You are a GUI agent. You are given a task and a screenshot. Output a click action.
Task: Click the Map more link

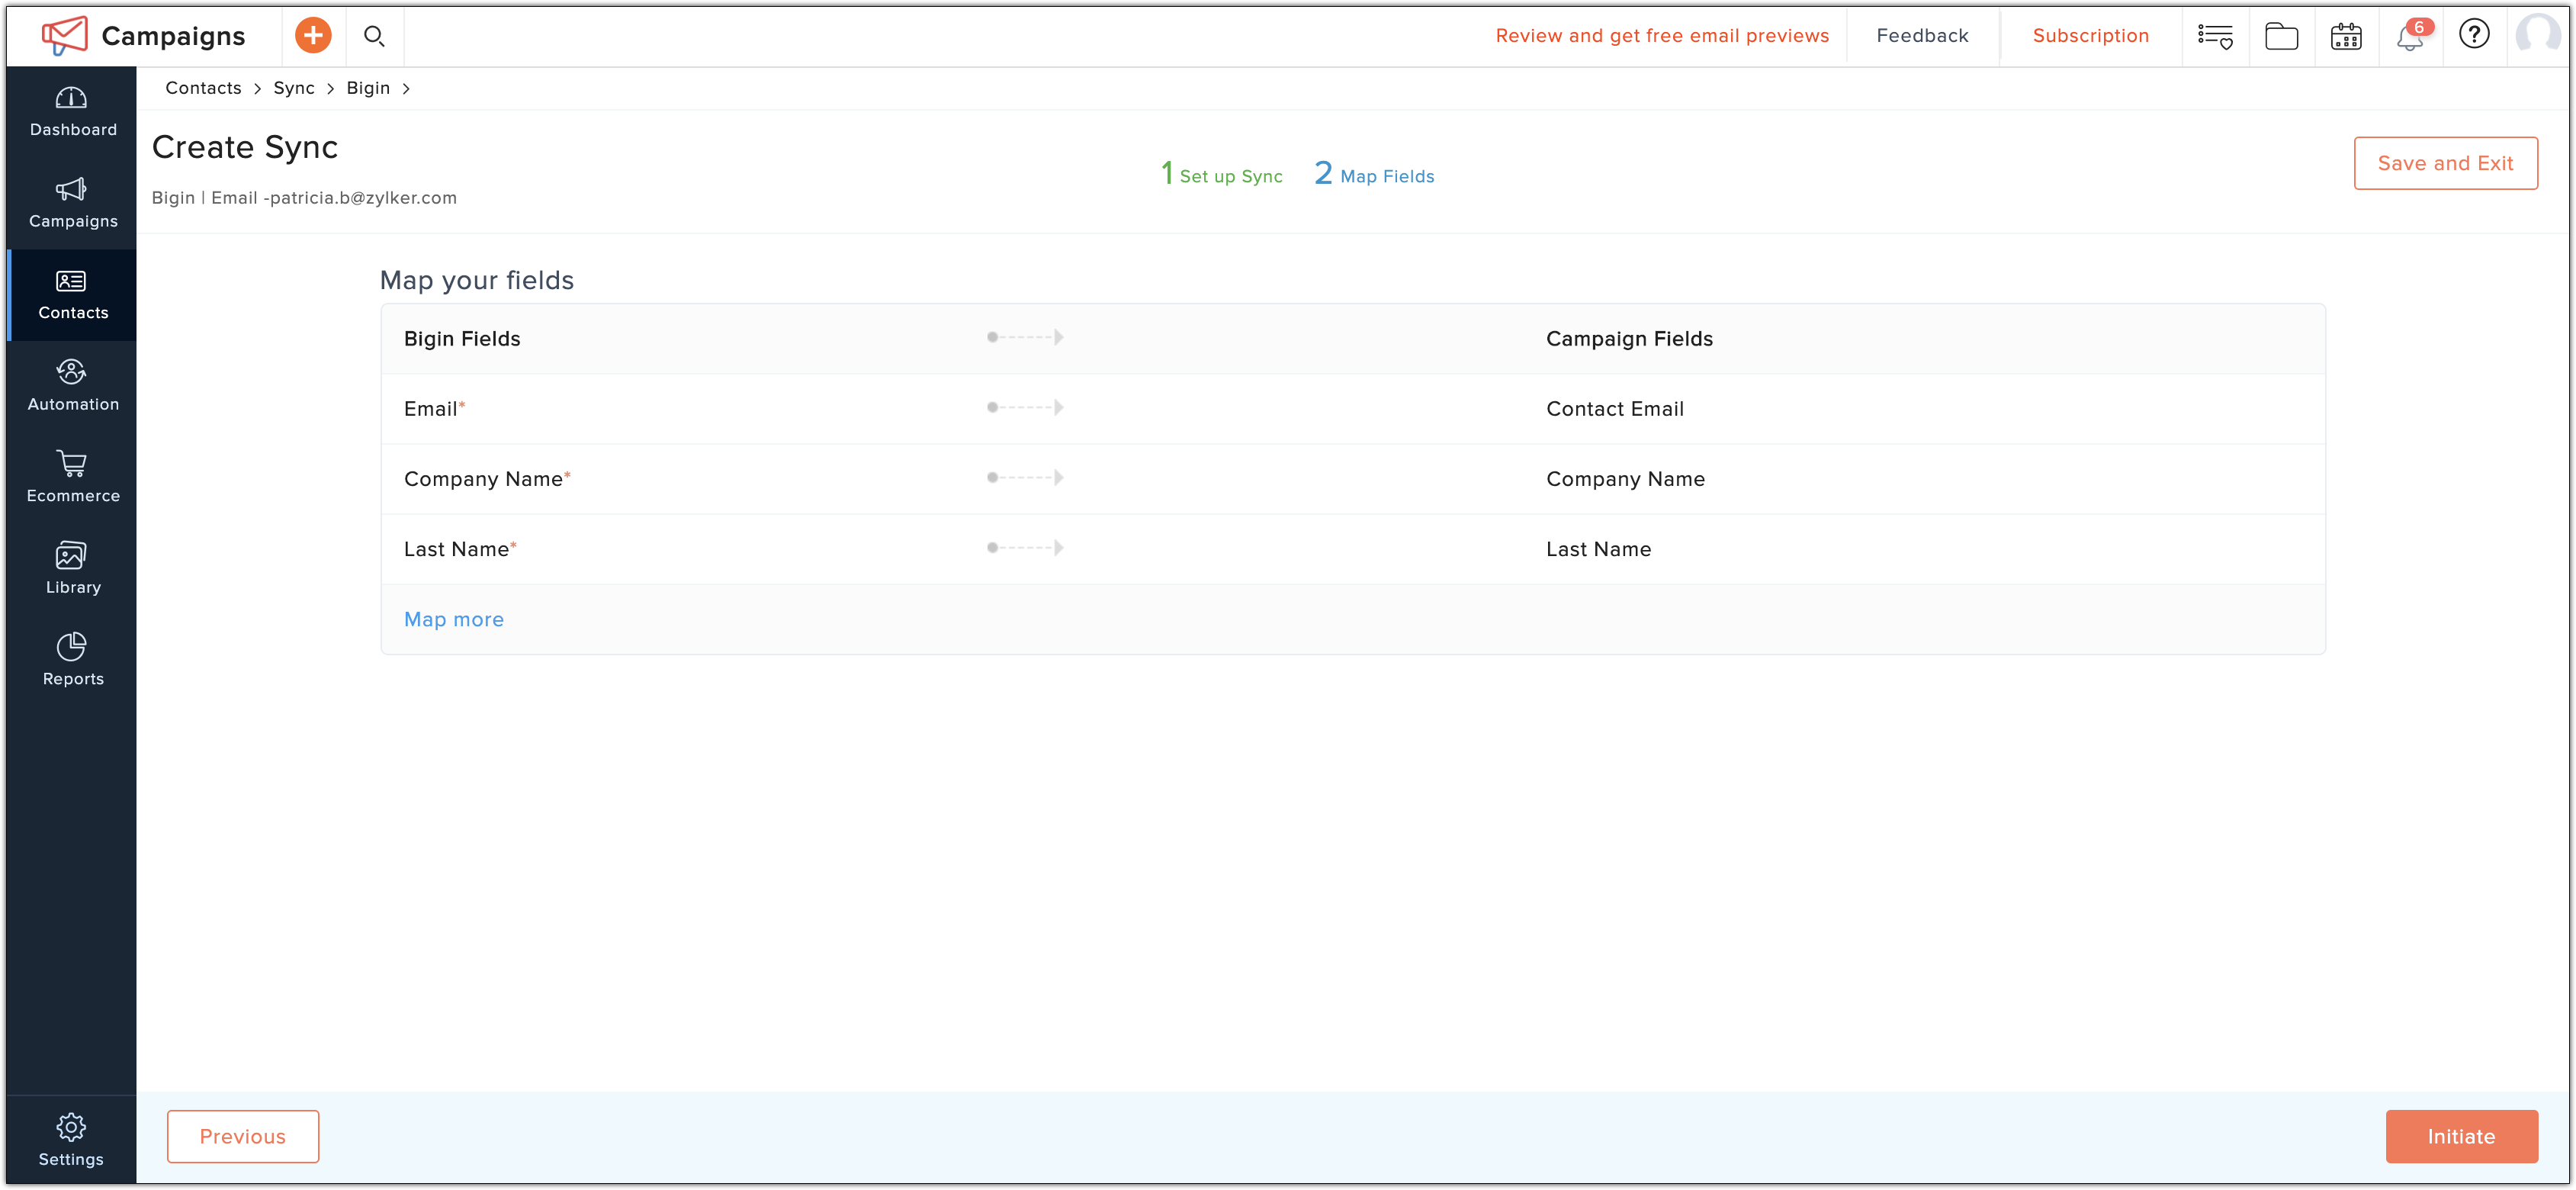(454, 619)
